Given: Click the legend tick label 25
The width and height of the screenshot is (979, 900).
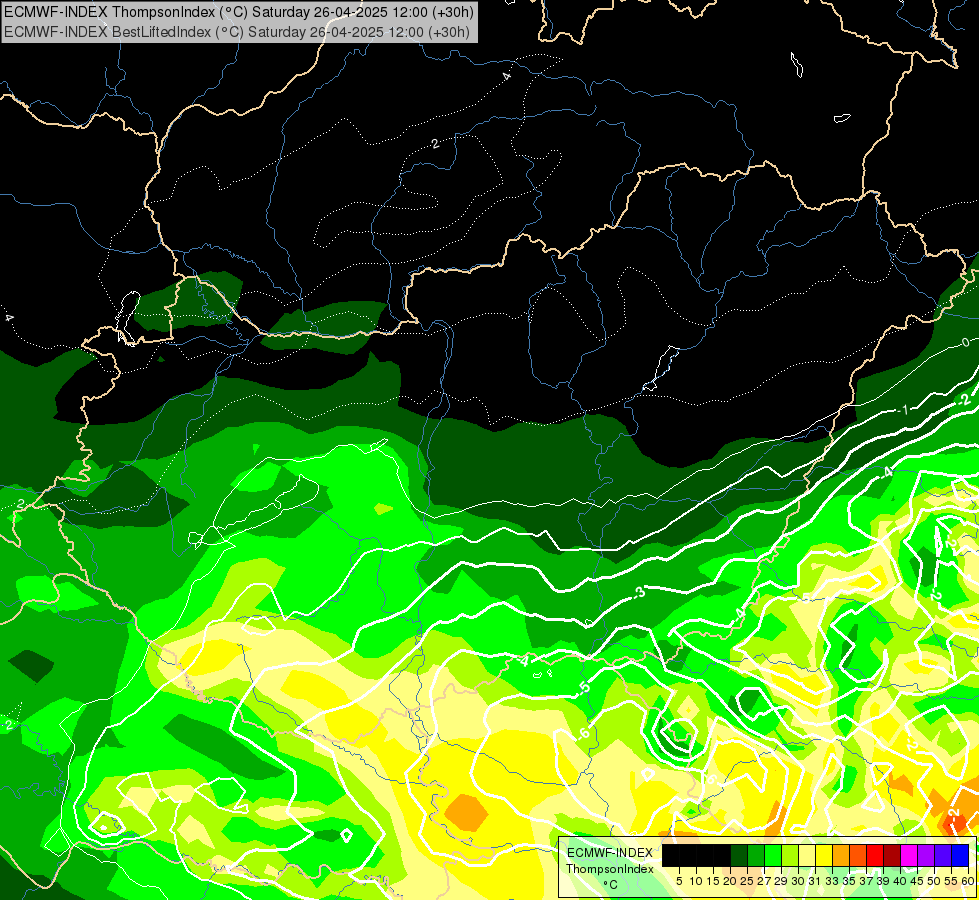Looking at the screenshot, I should (x=747, y=881).
